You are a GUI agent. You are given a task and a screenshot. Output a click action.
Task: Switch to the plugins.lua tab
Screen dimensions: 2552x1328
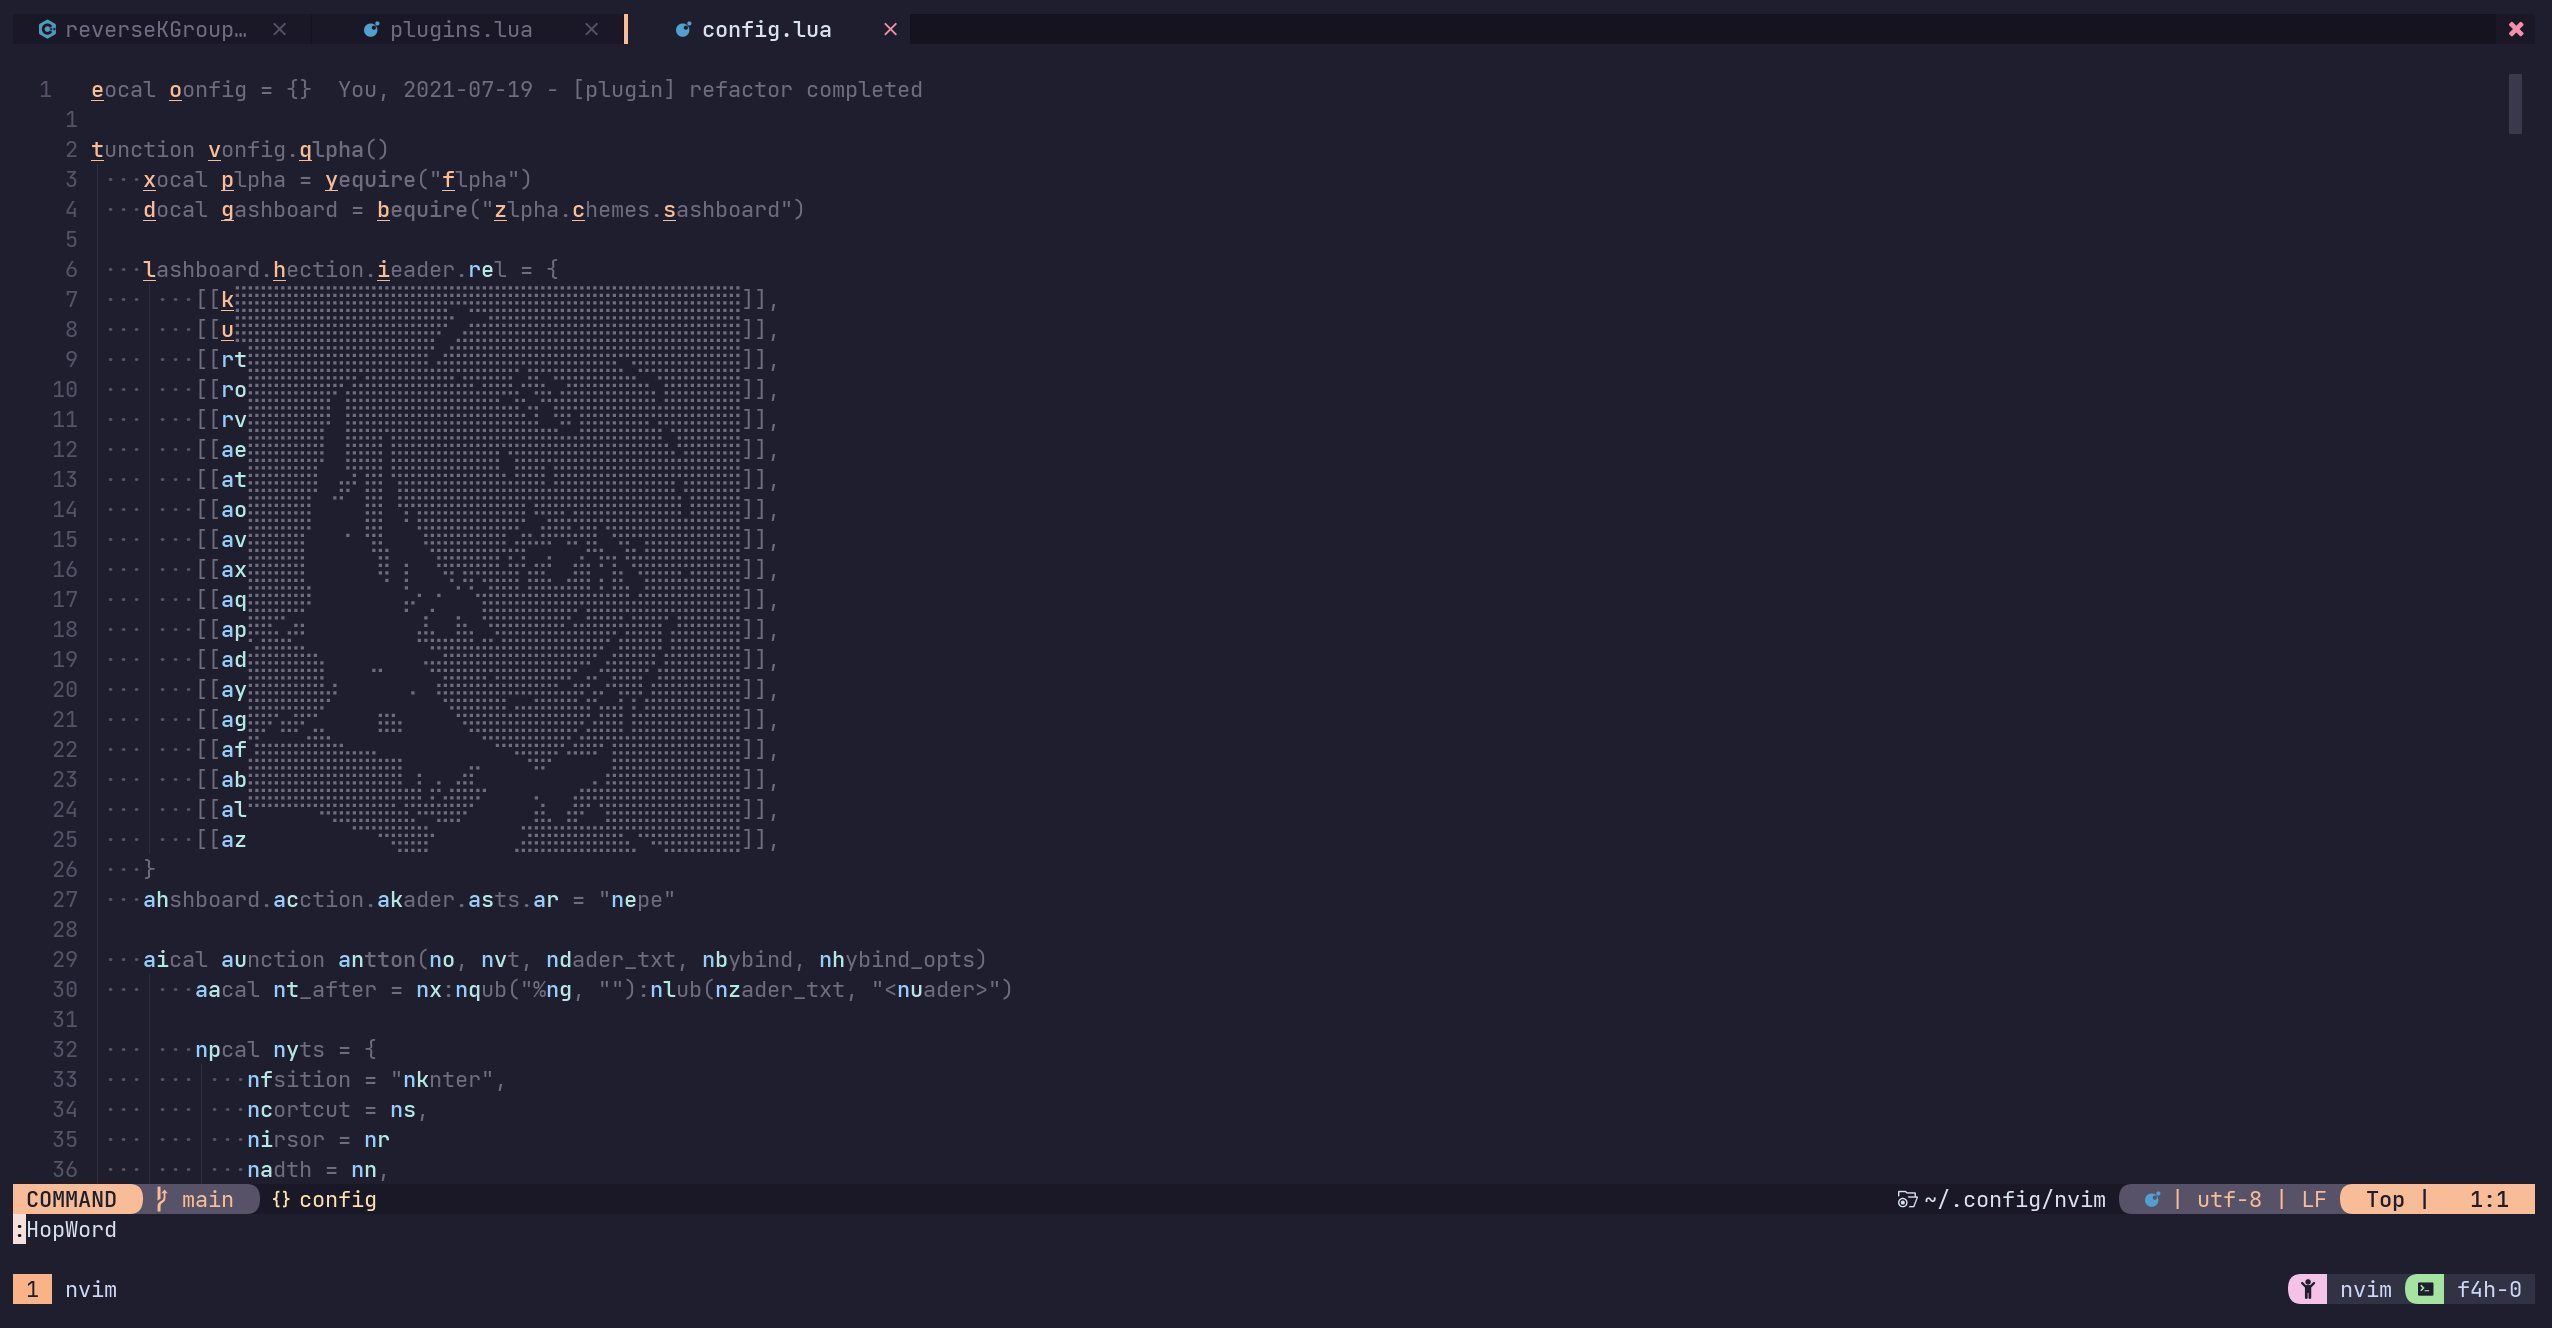(x=460, y=30)
